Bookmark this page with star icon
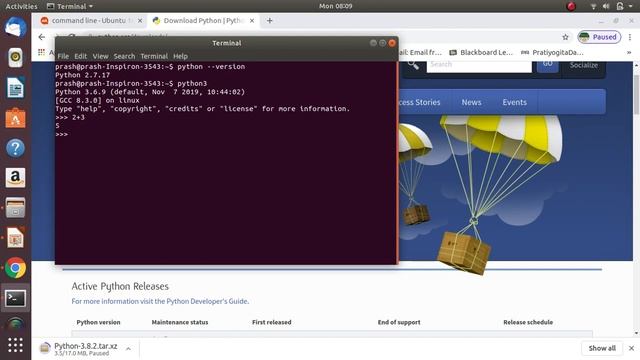640x360 pixels. click(x=565, y=37)
